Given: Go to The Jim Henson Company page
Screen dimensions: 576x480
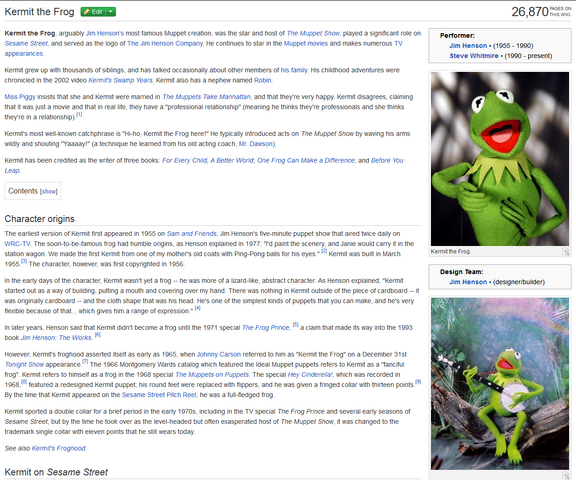Looking at the screenshot, I should pos(165,43).
